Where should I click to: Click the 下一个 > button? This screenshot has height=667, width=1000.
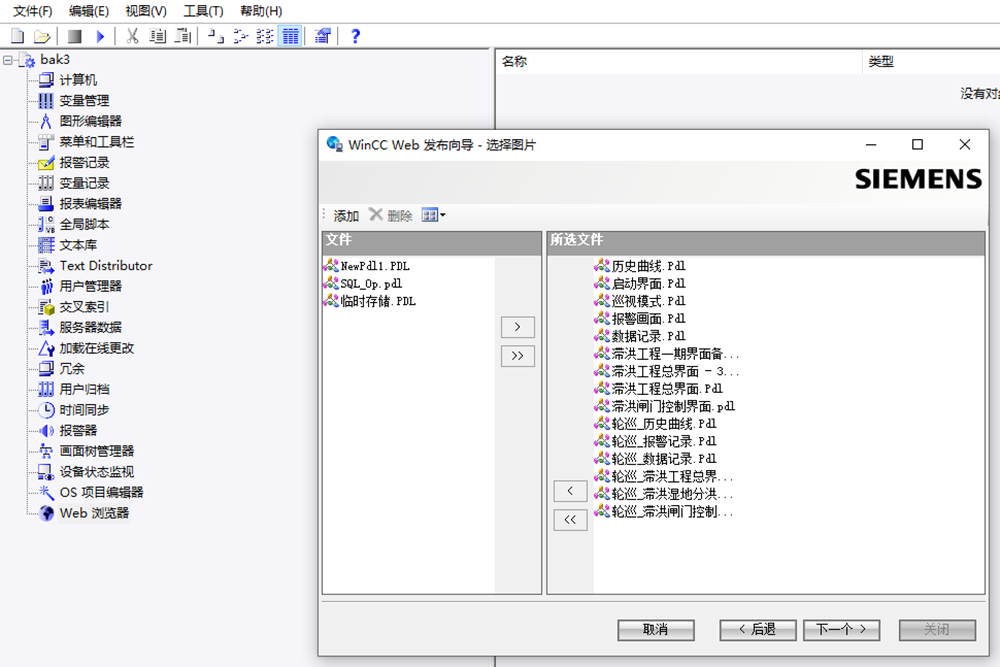[841, 629]
